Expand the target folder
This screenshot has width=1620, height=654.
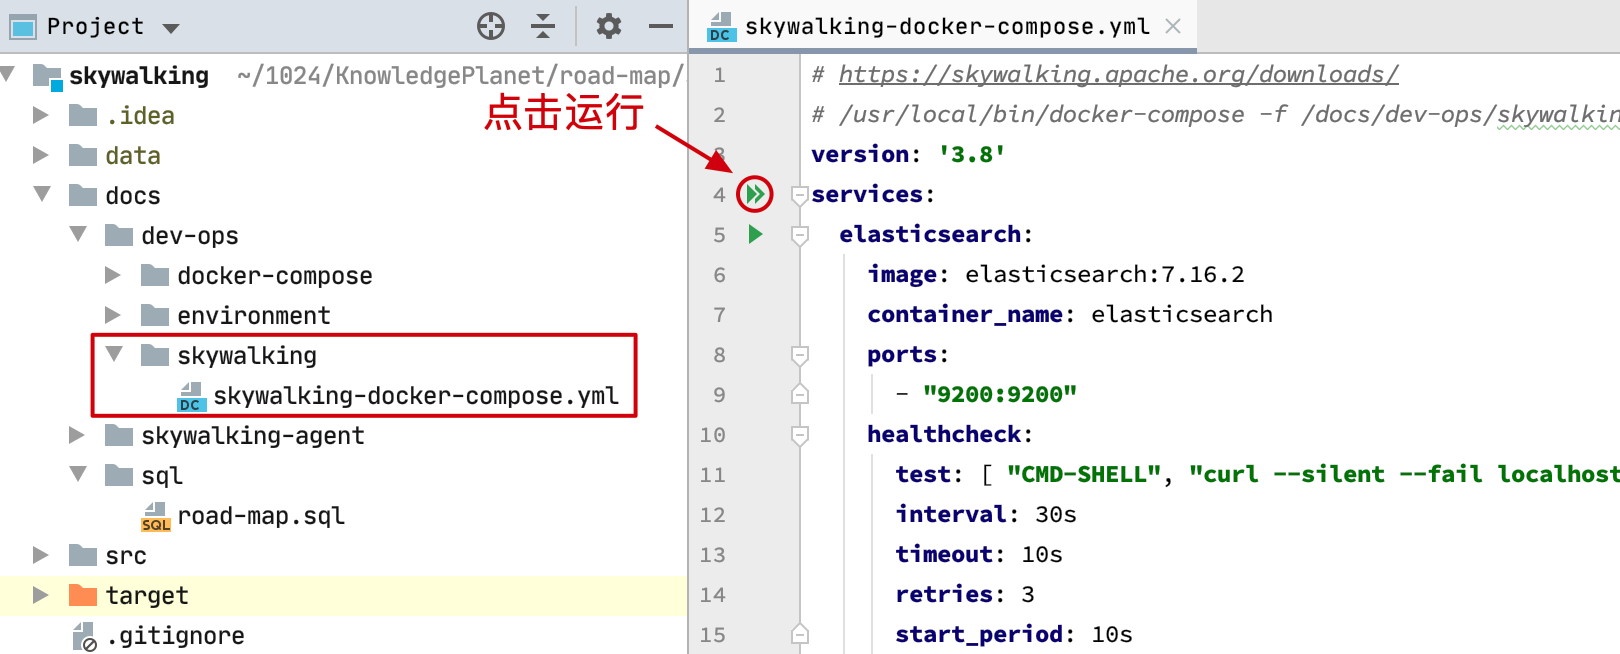coord(41,595)
